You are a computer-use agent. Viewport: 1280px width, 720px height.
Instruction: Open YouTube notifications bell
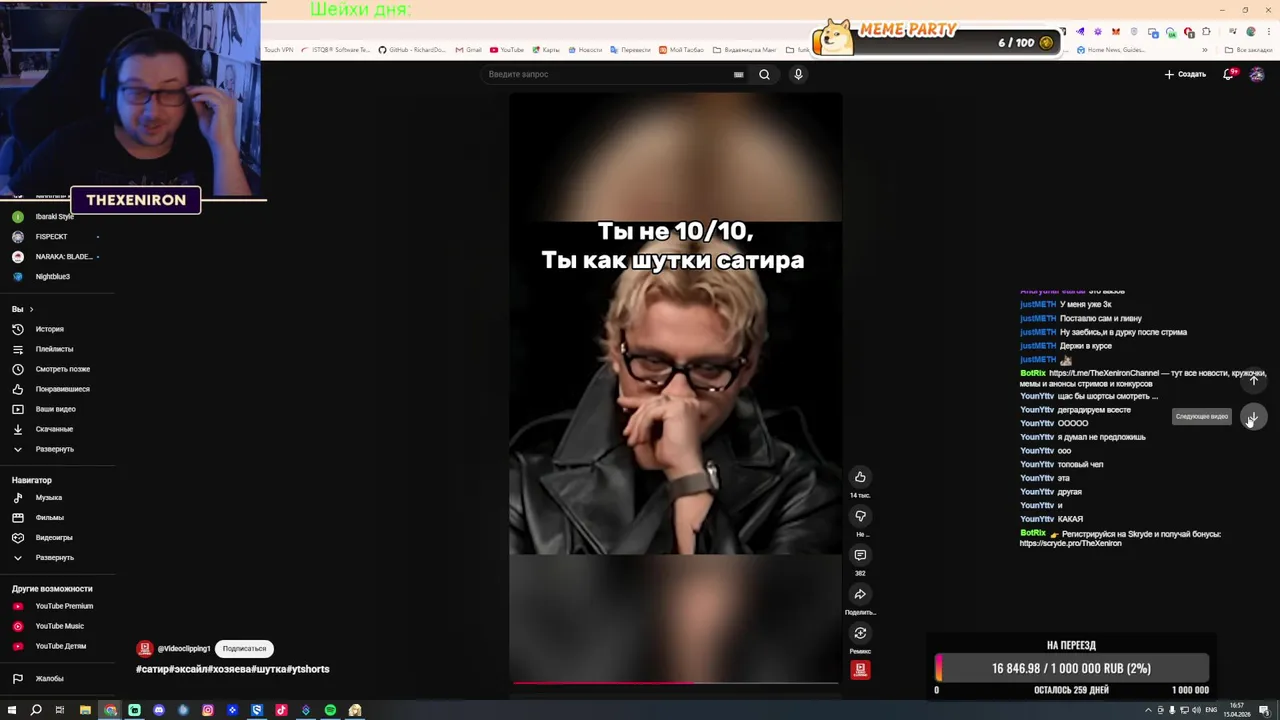coord(1229,74)
